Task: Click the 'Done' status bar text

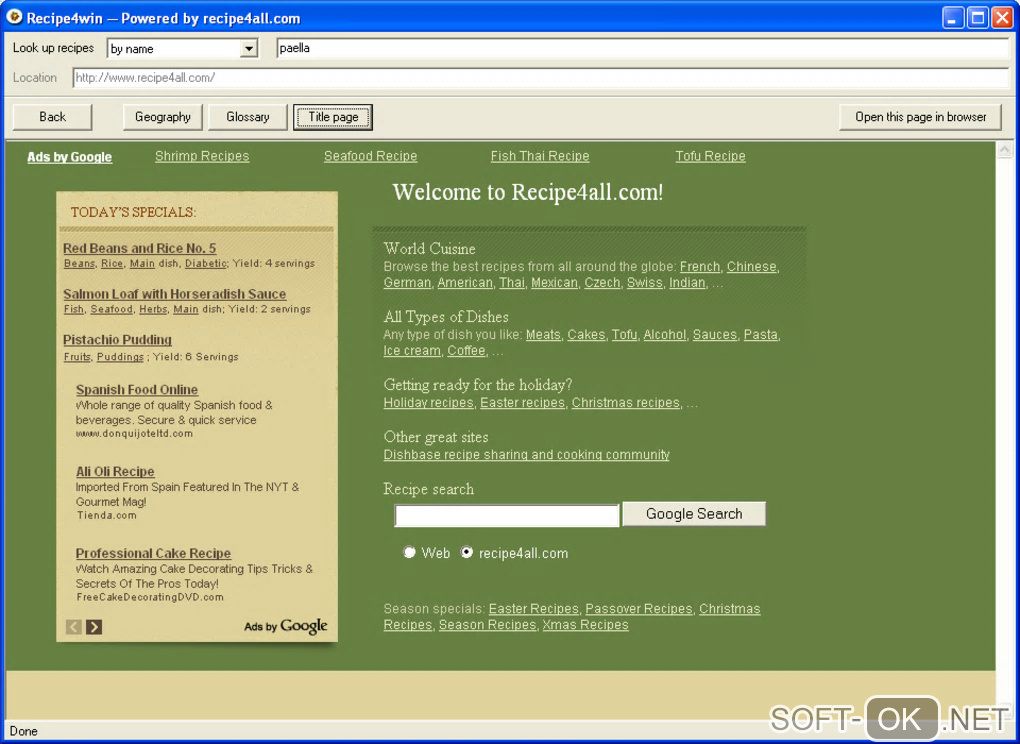Action: click(x=23, y=732)
